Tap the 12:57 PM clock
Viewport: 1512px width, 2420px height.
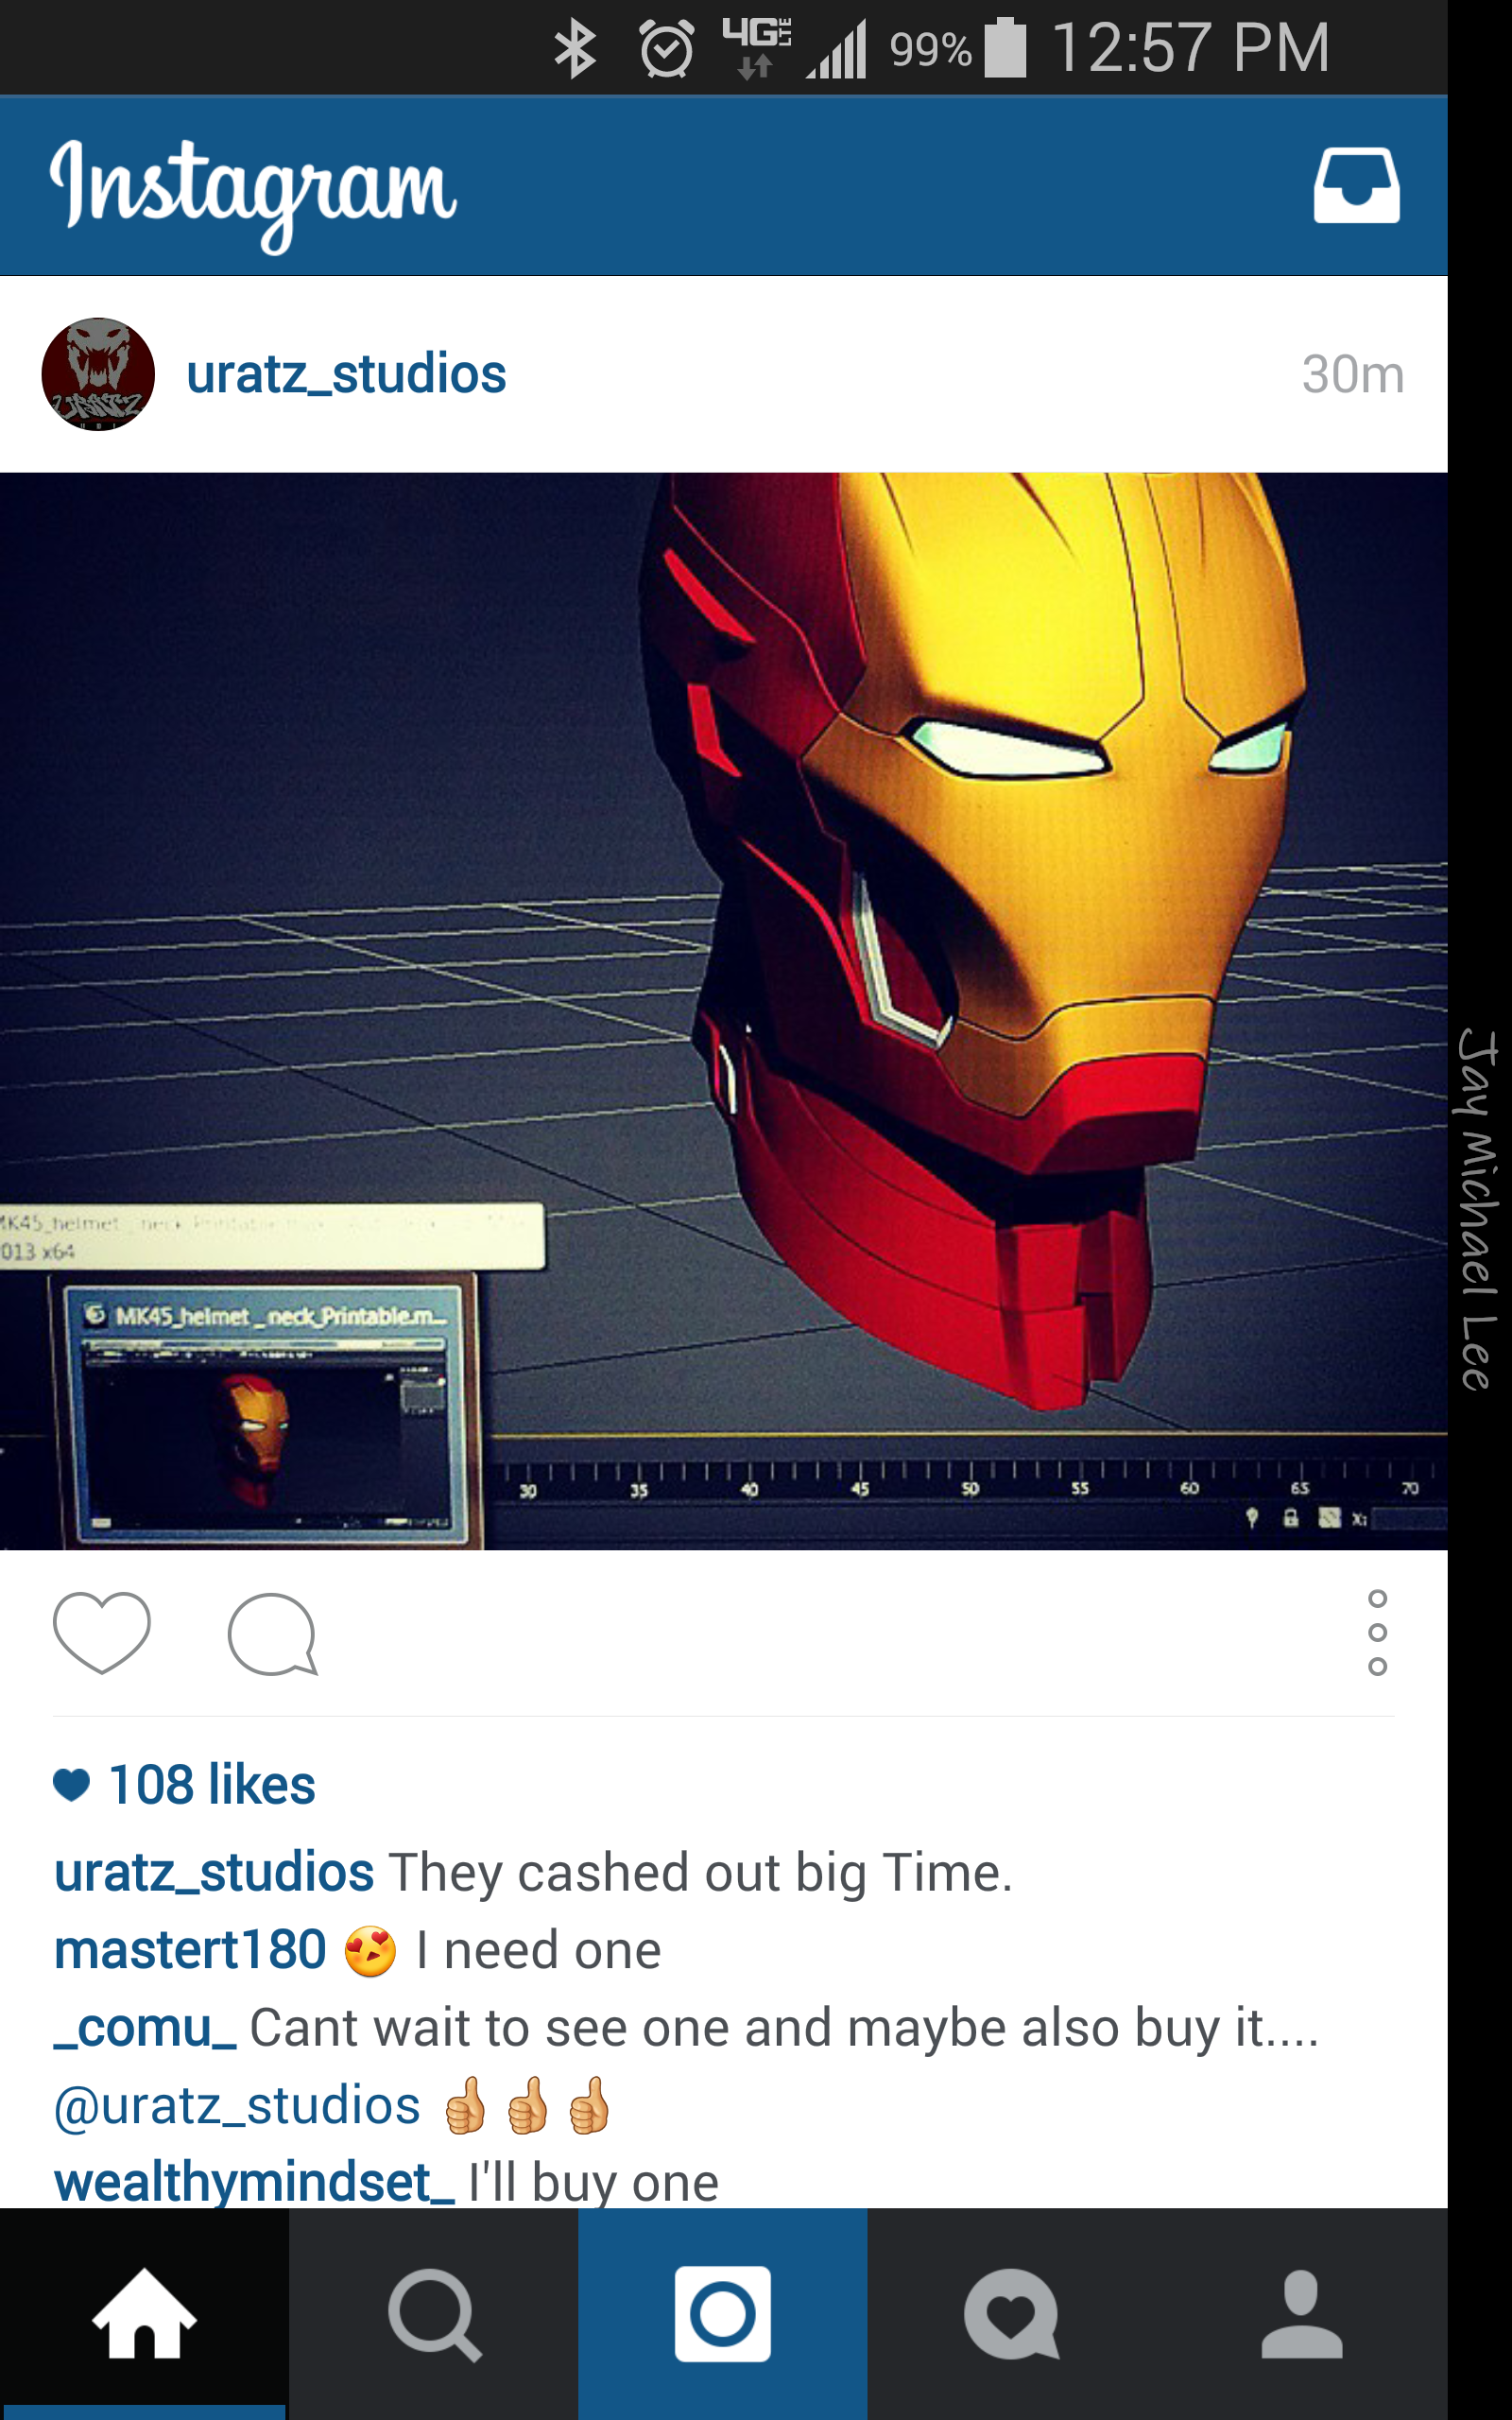(1190, 48)
